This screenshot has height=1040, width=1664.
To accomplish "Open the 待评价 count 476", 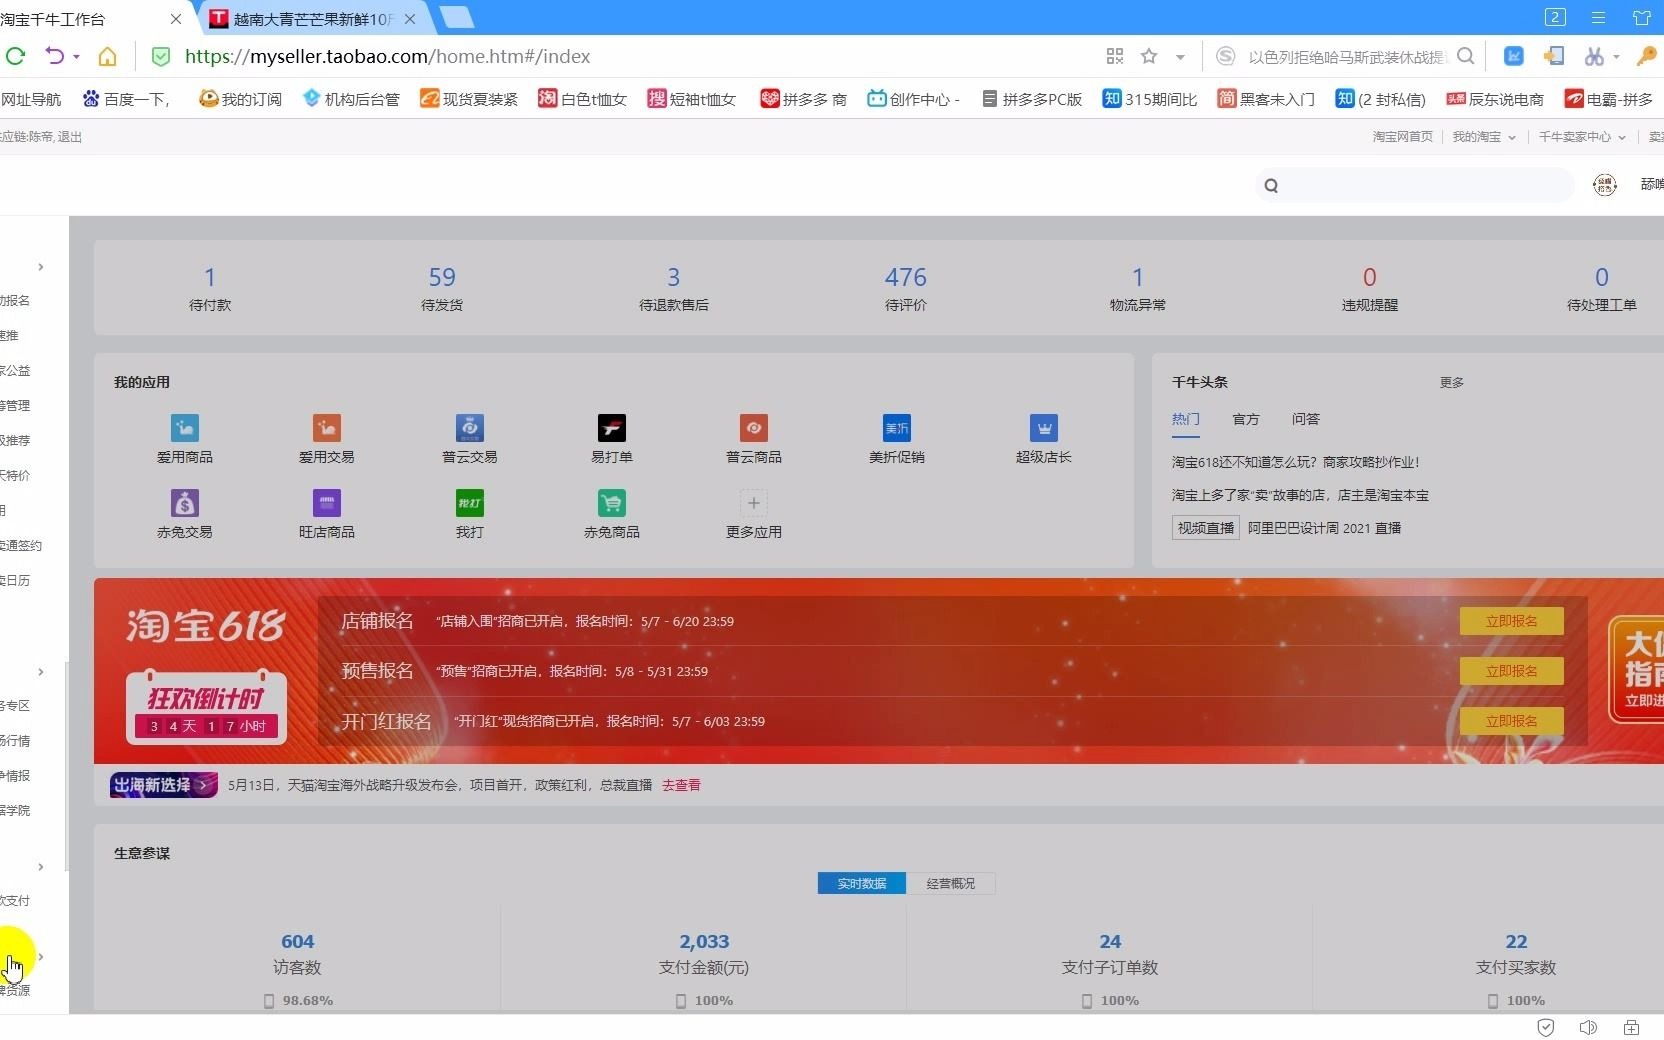I will [906, 277].
